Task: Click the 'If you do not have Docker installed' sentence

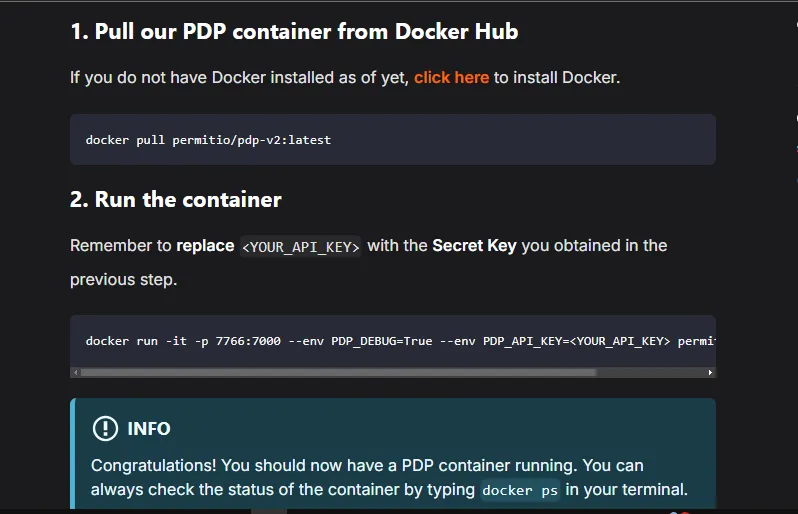Action: coord(238,77)
